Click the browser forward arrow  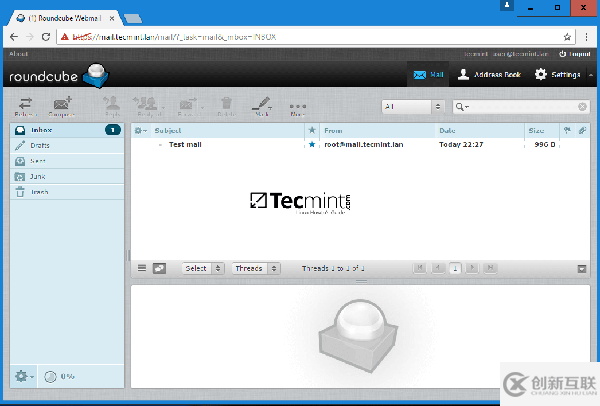(x=30, y=37)
